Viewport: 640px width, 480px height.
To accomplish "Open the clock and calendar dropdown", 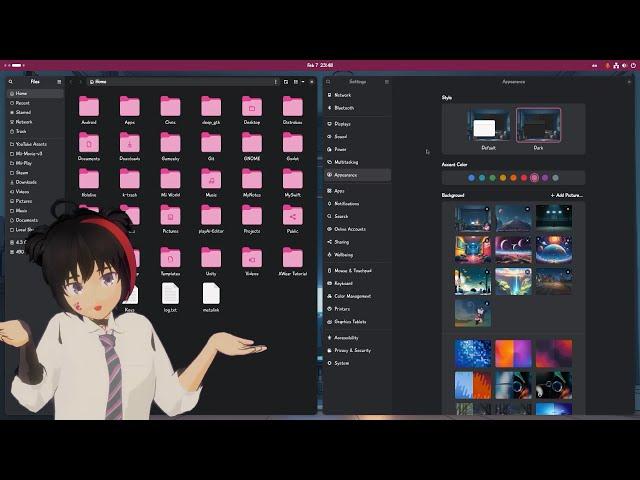I will (319, 64).
